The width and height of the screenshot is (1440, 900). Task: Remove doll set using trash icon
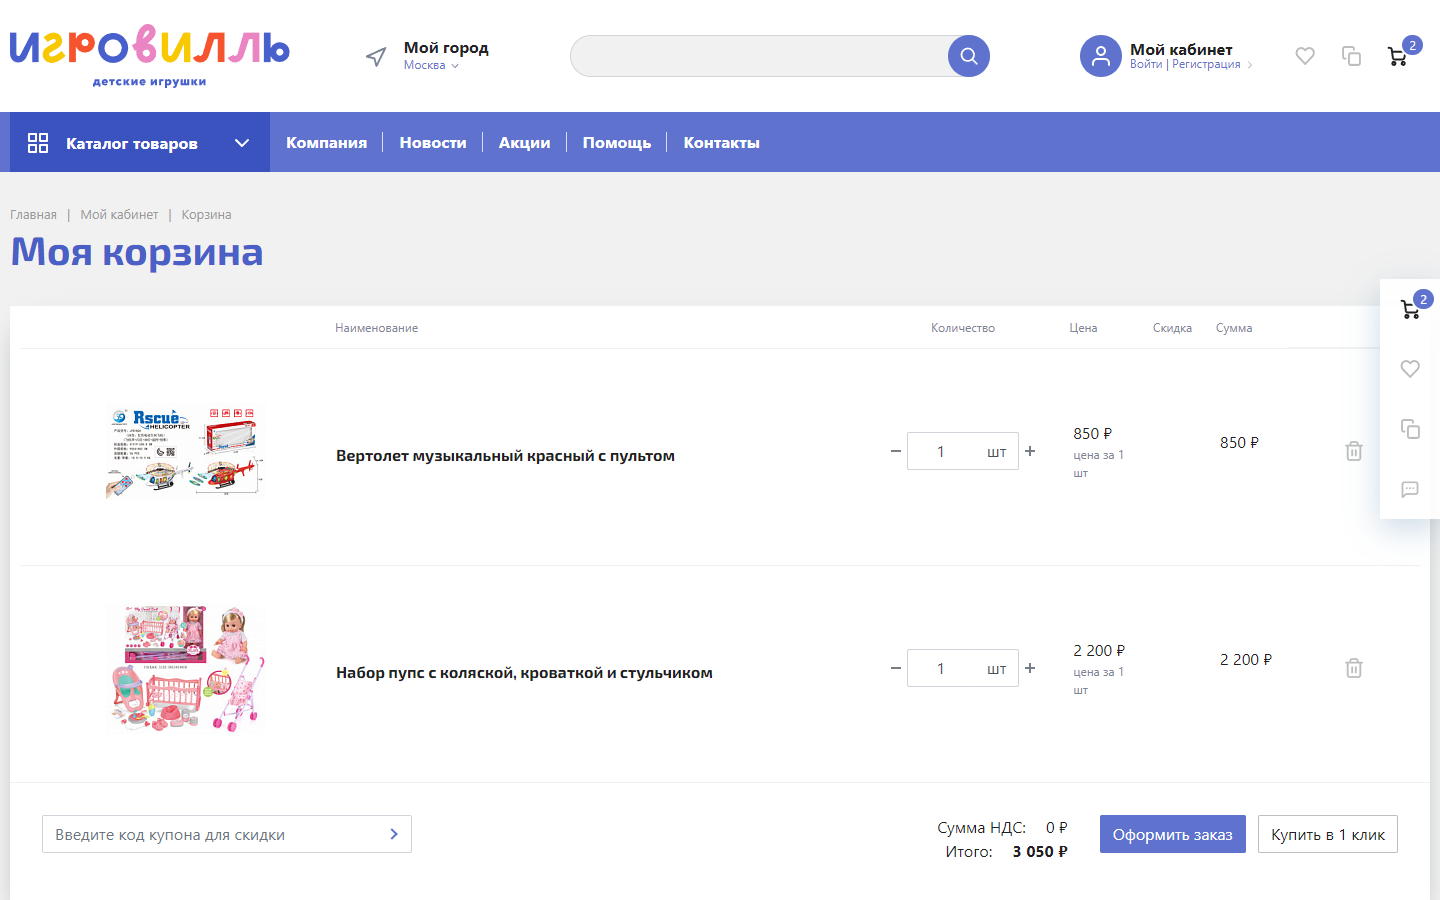coord(1354,668)
